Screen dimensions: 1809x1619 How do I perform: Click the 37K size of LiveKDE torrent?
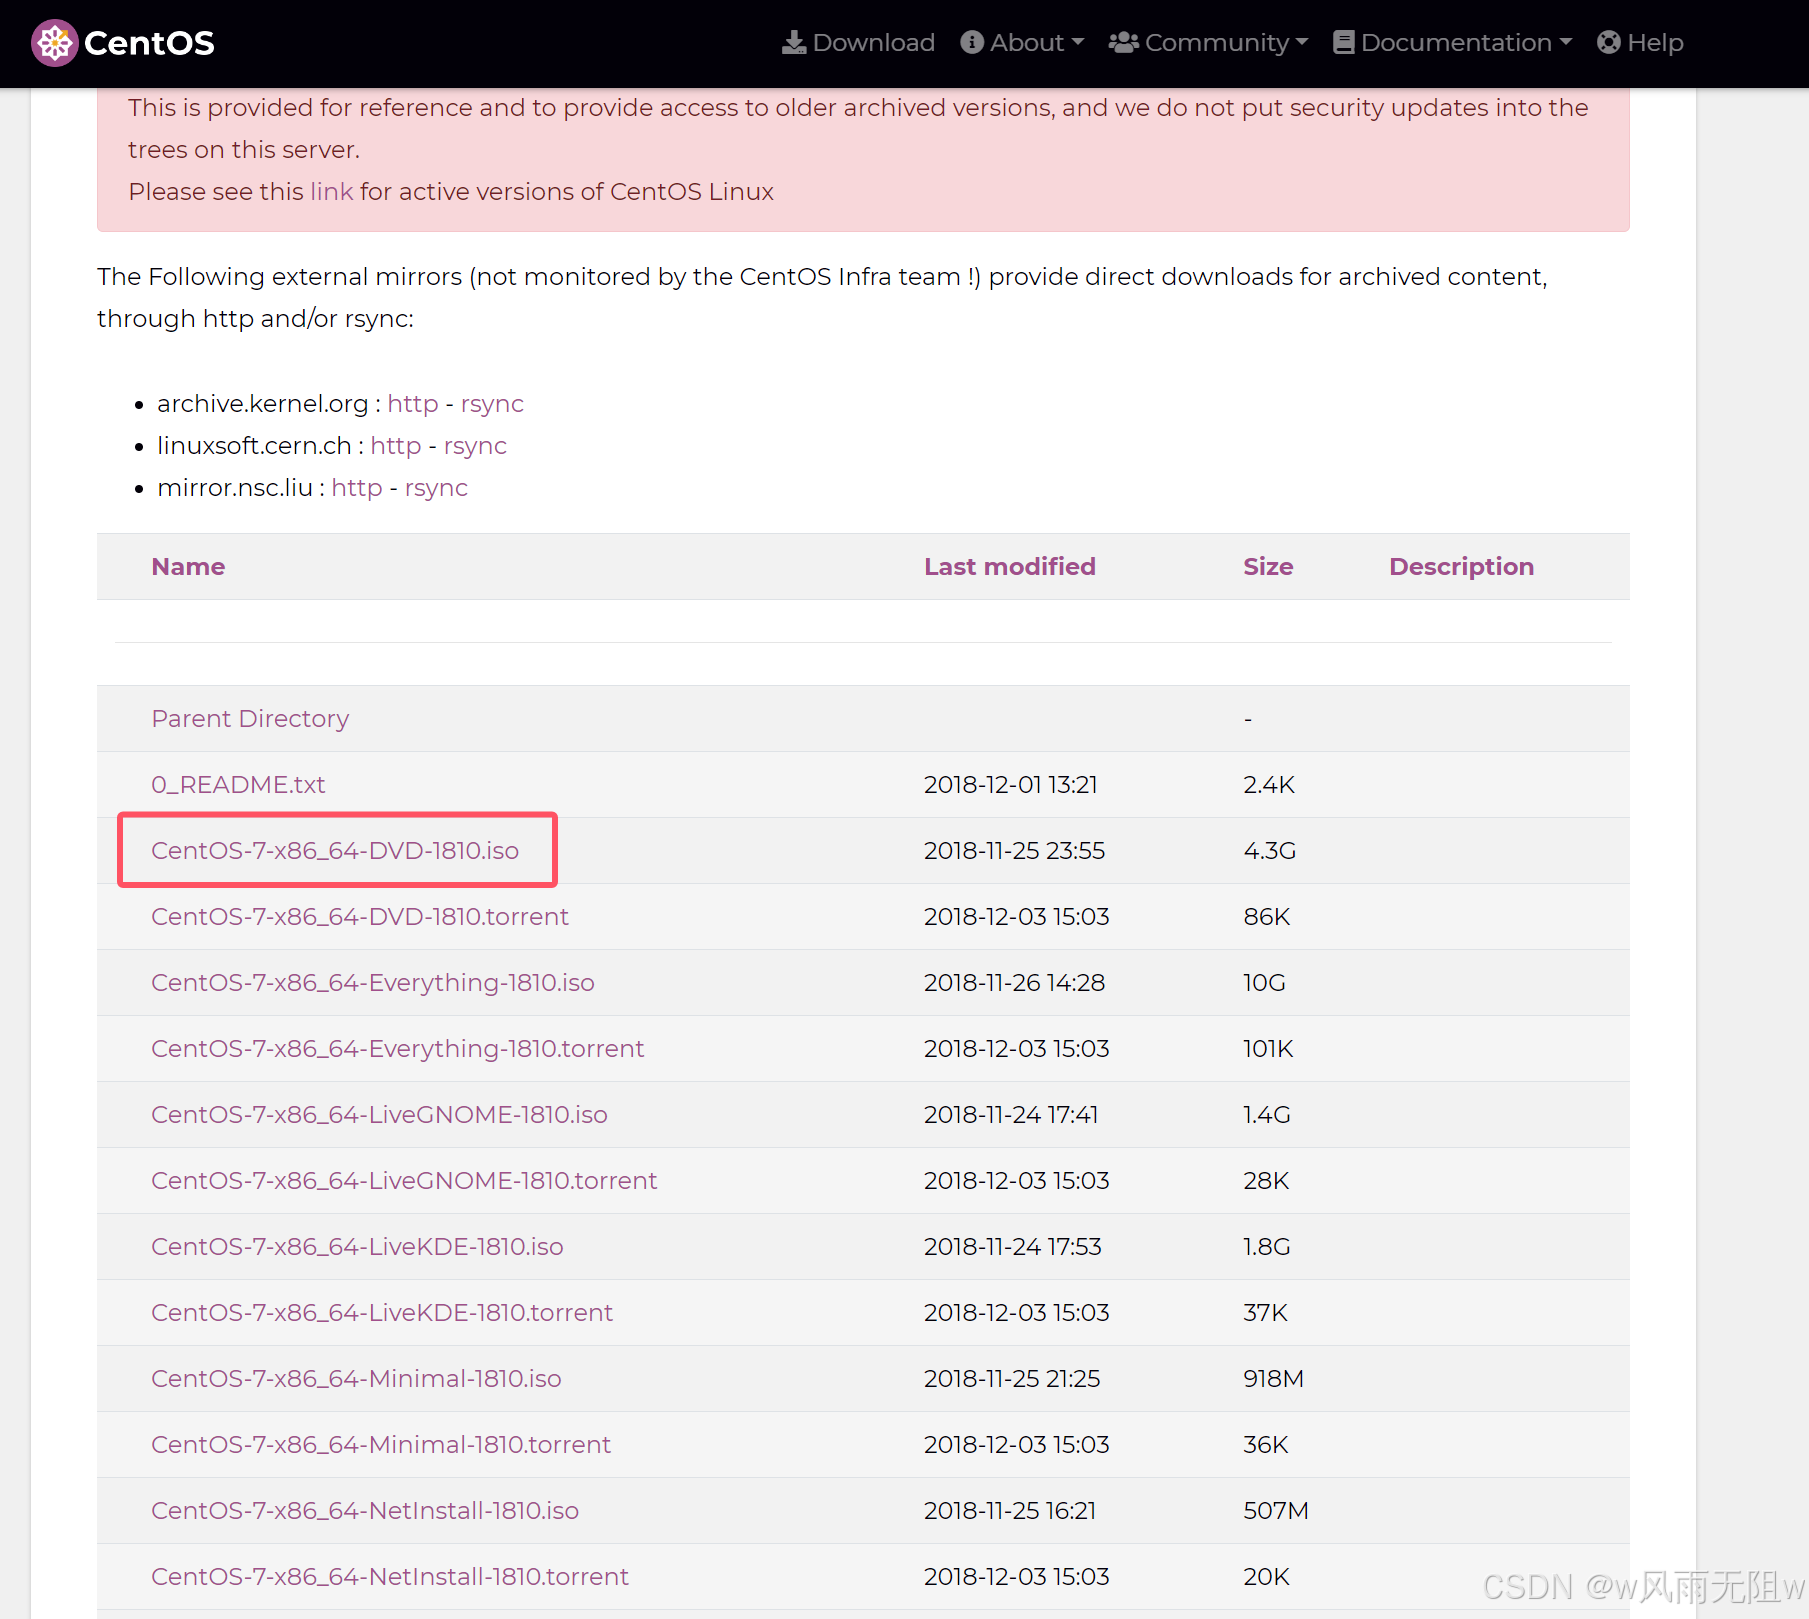pos(1265,1312)
